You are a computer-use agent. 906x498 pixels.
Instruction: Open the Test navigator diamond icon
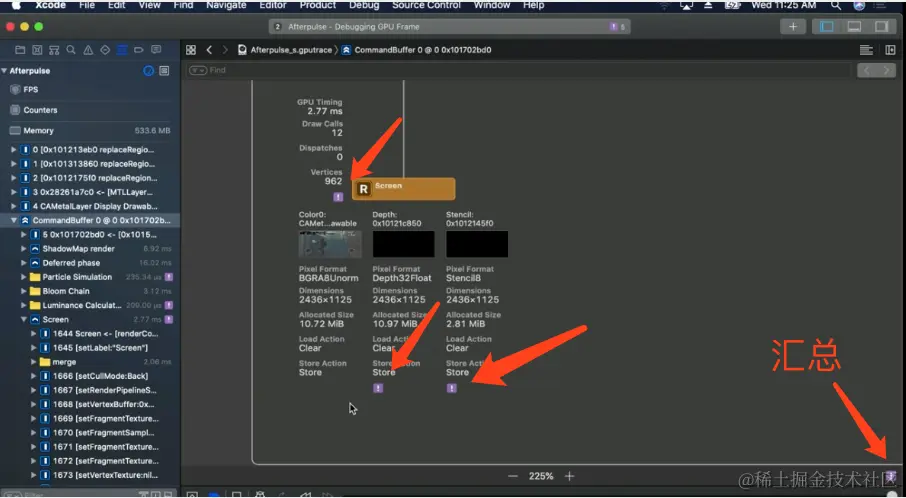(x=105, y=50)
